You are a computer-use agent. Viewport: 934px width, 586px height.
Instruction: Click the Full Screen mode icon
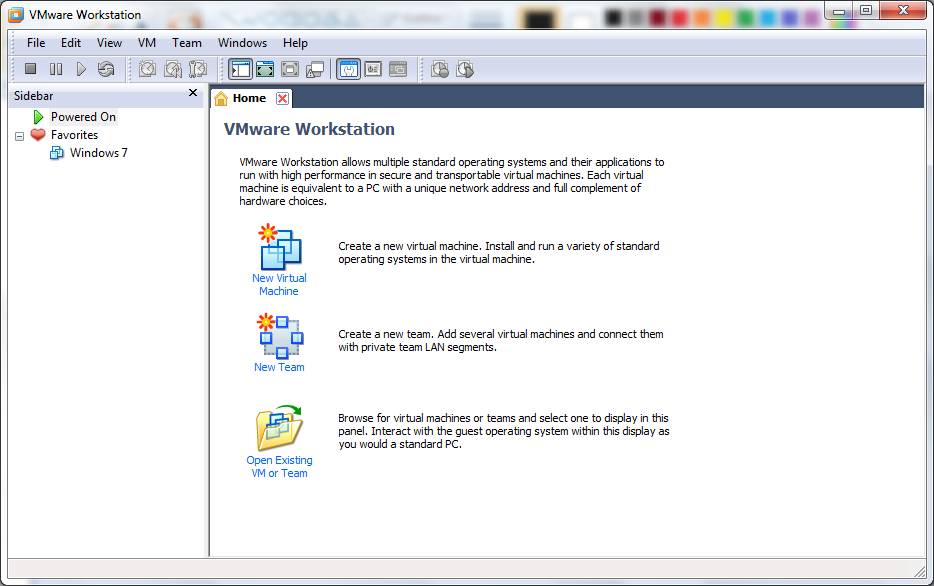pos(265,70)
